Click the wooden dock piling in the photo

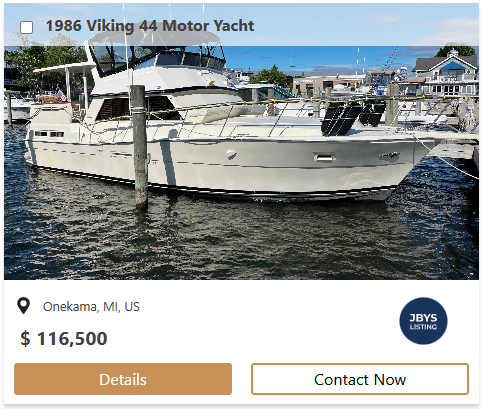click(139, 147)
